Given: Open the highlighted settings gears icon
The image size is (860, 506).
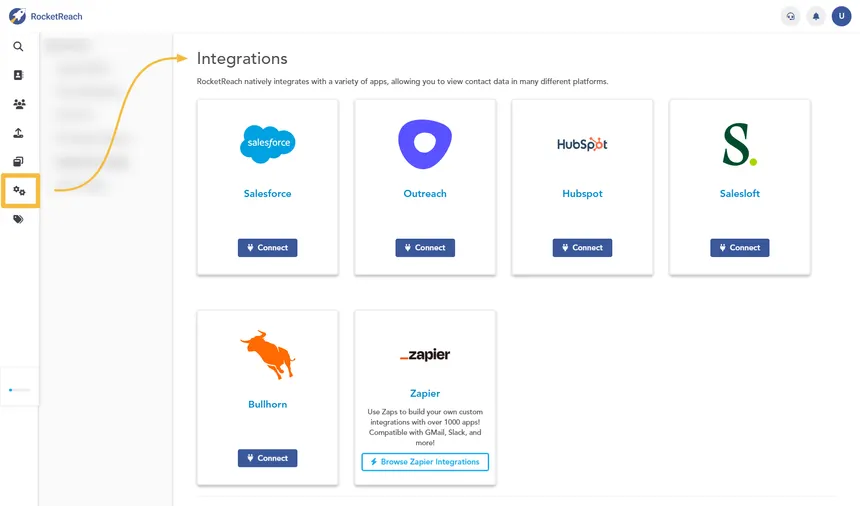Looking at the screenshot, I should pyautogui.click(x=19, y=190).
